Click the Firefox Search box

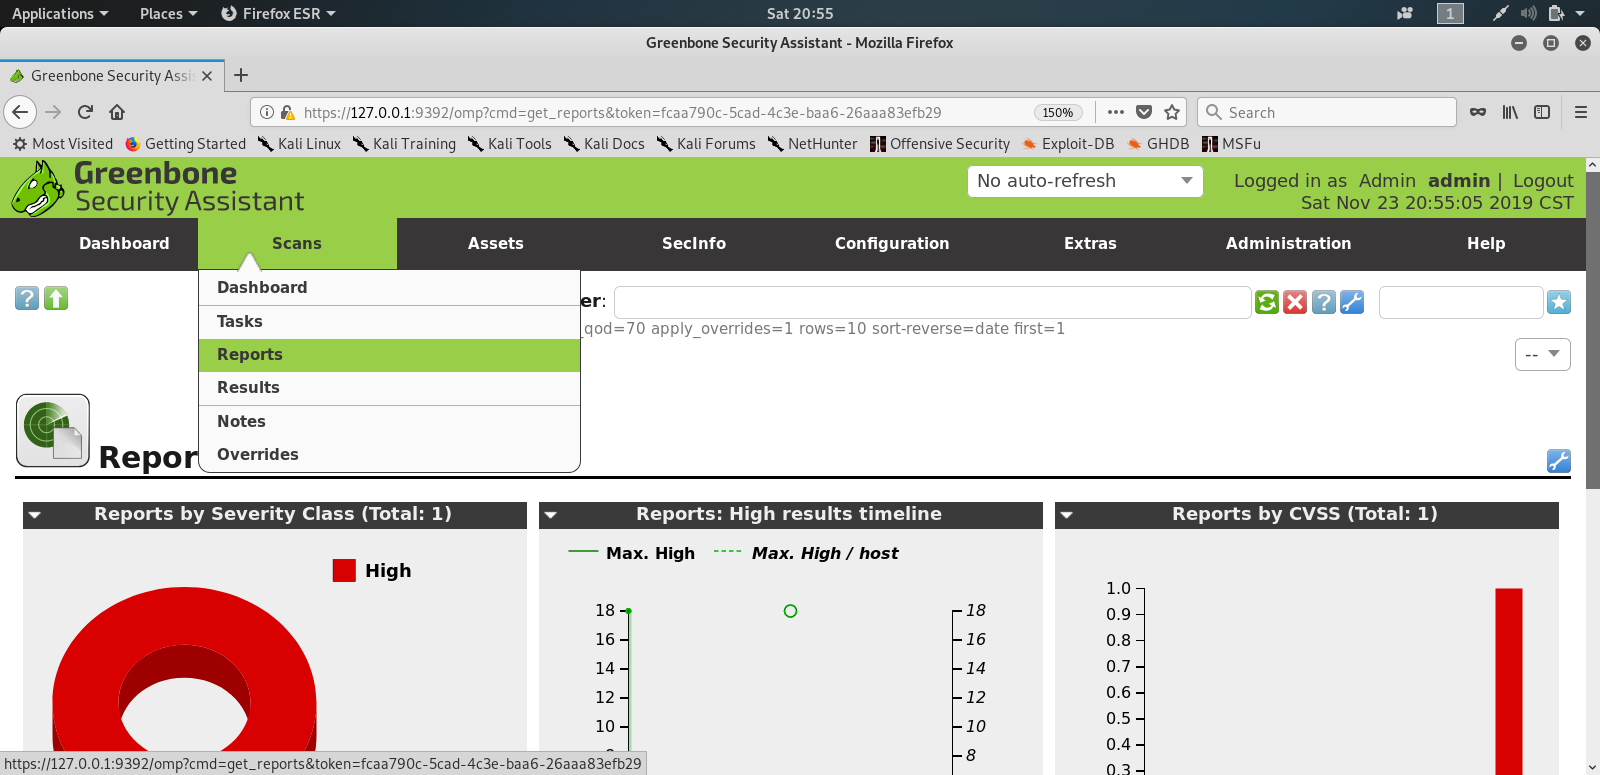coord(1326,112)
